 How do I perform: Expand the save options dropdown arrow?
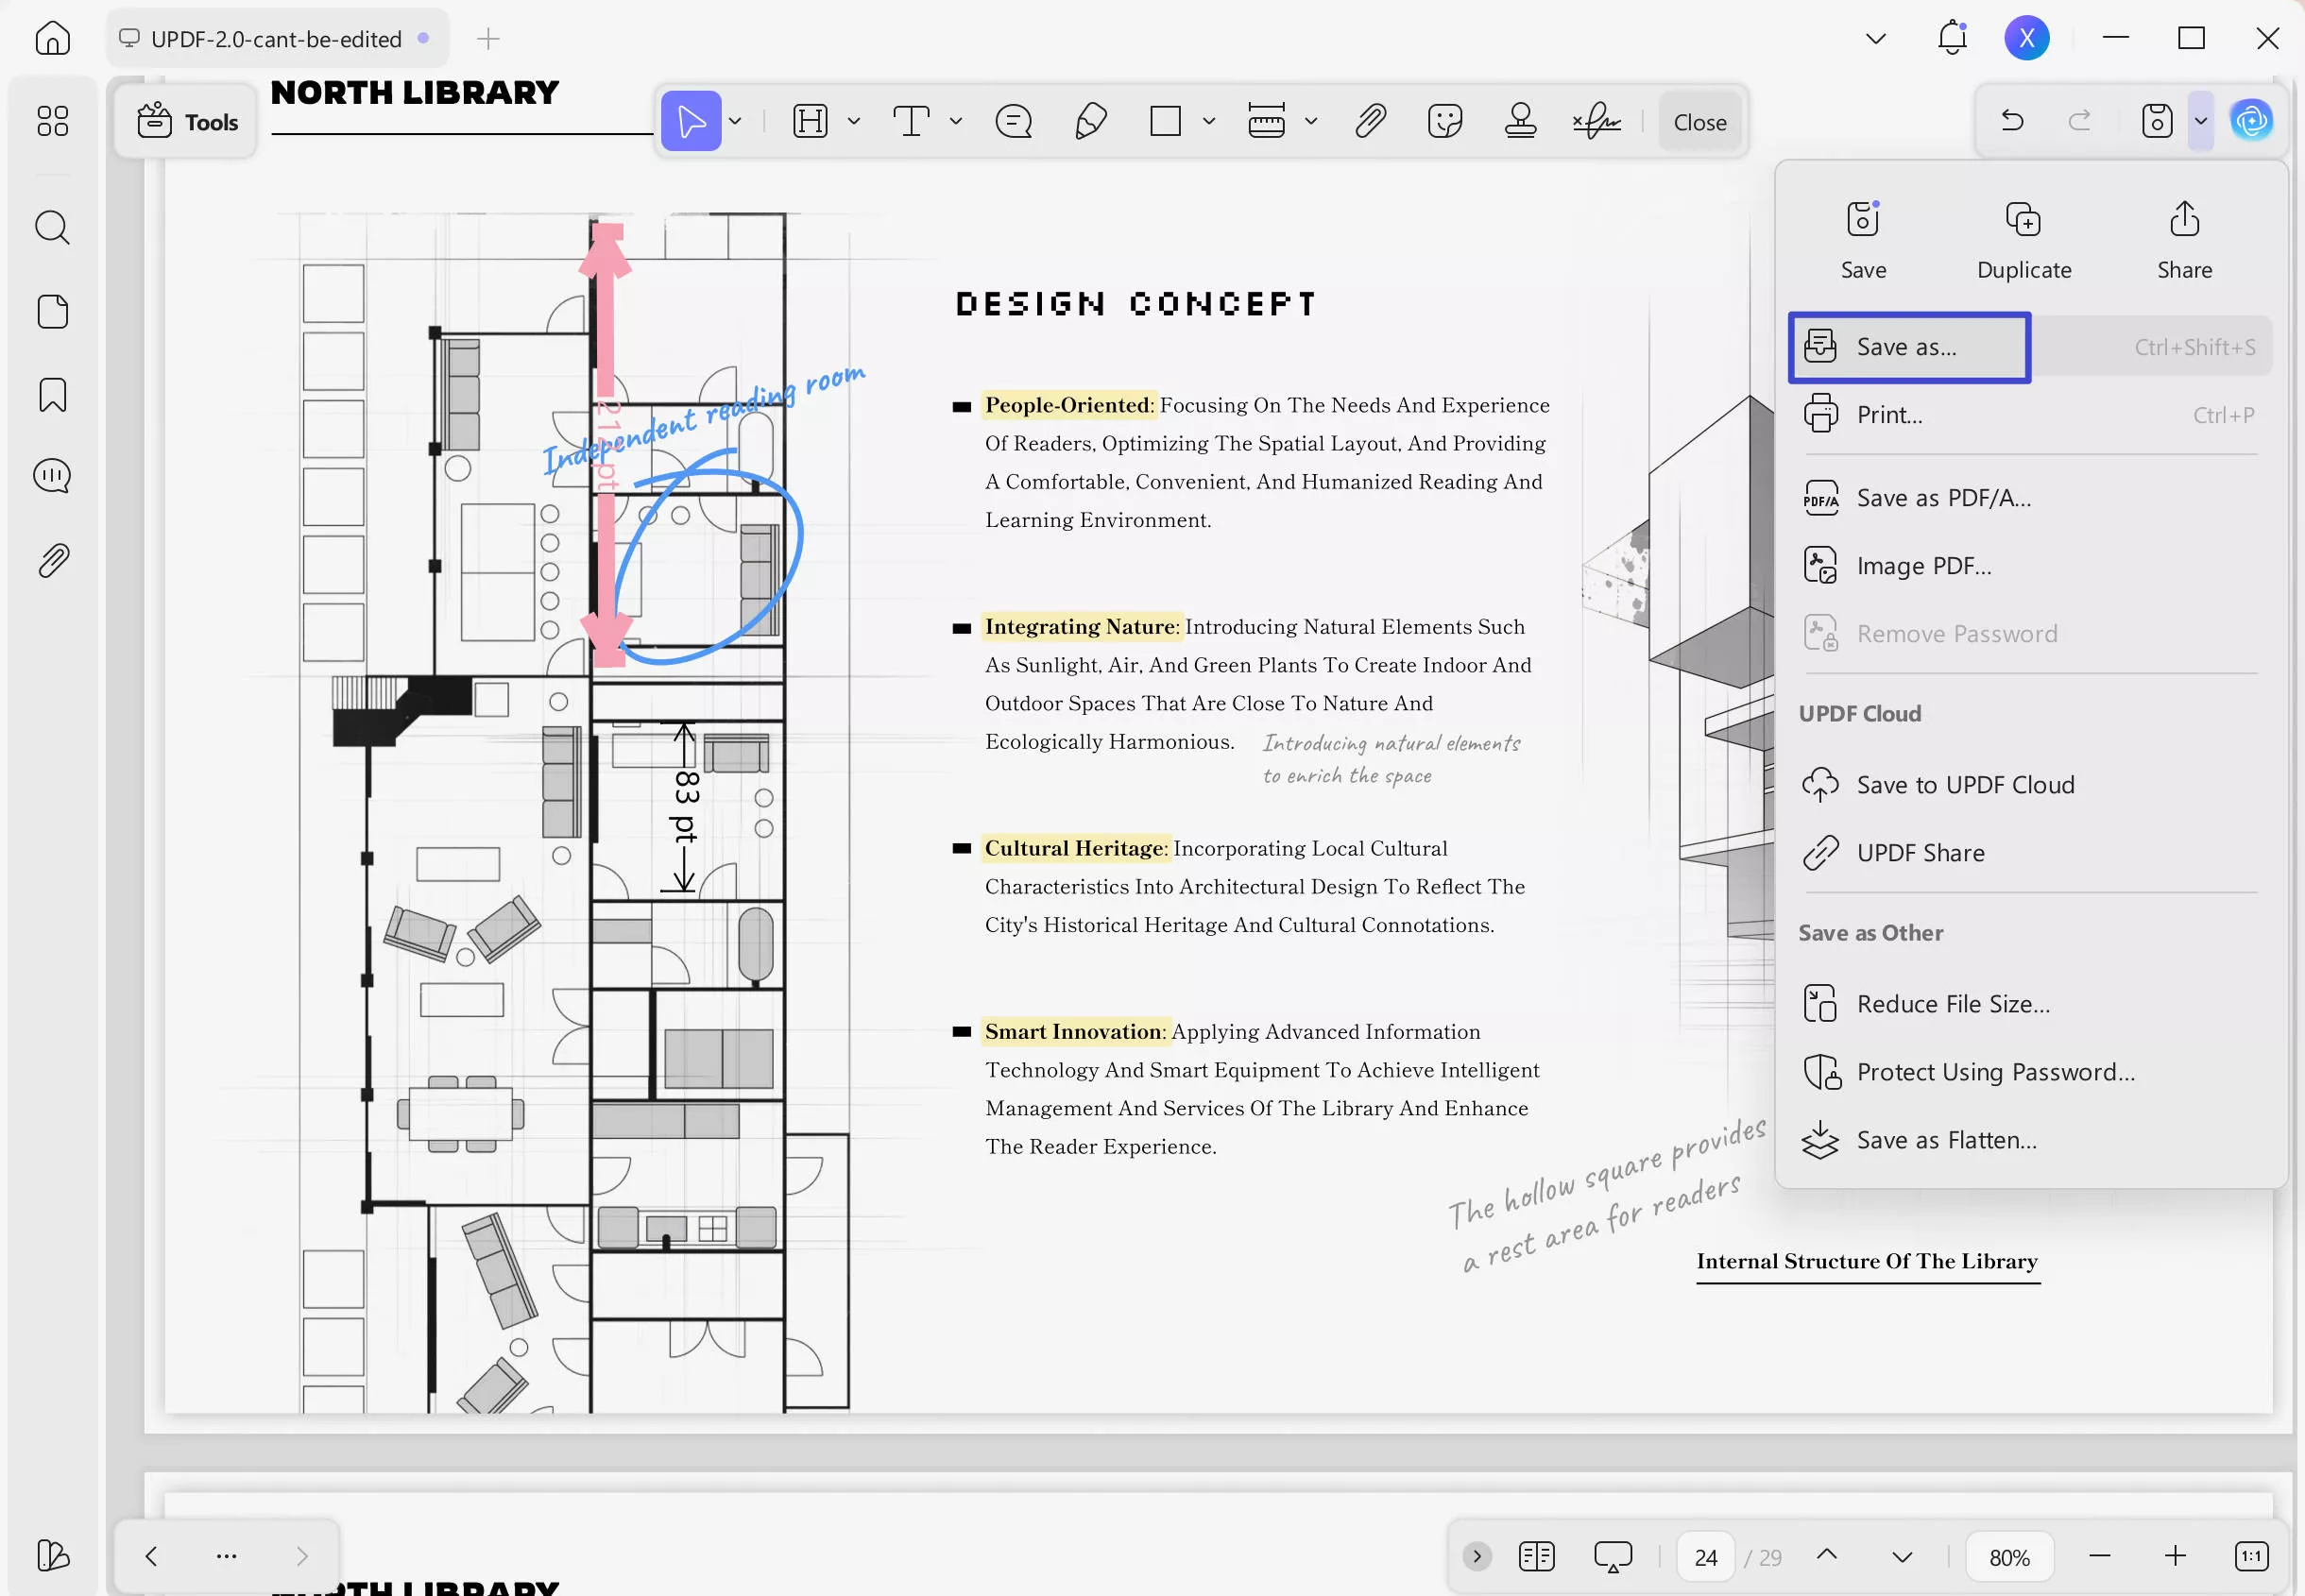[2201, 121]
